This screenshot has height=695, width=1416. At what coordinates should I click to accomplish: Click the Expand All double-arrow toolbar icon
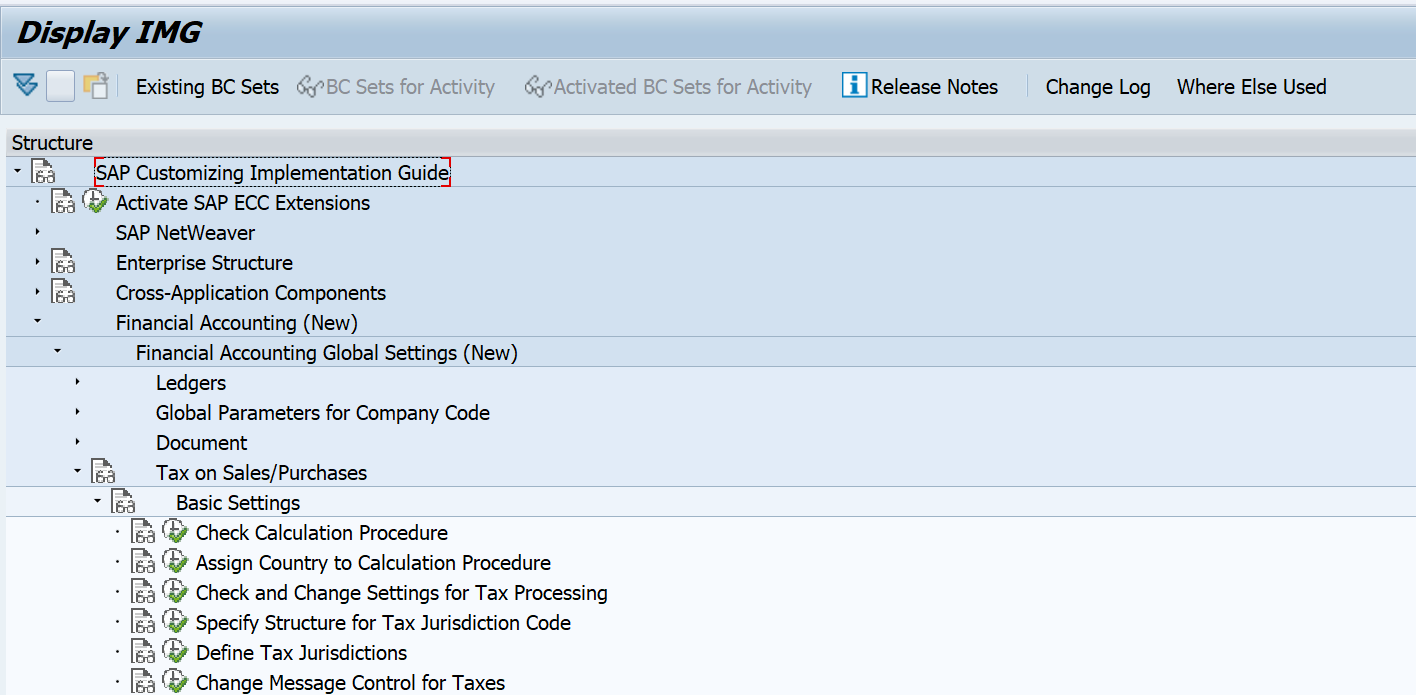[25, 86]
